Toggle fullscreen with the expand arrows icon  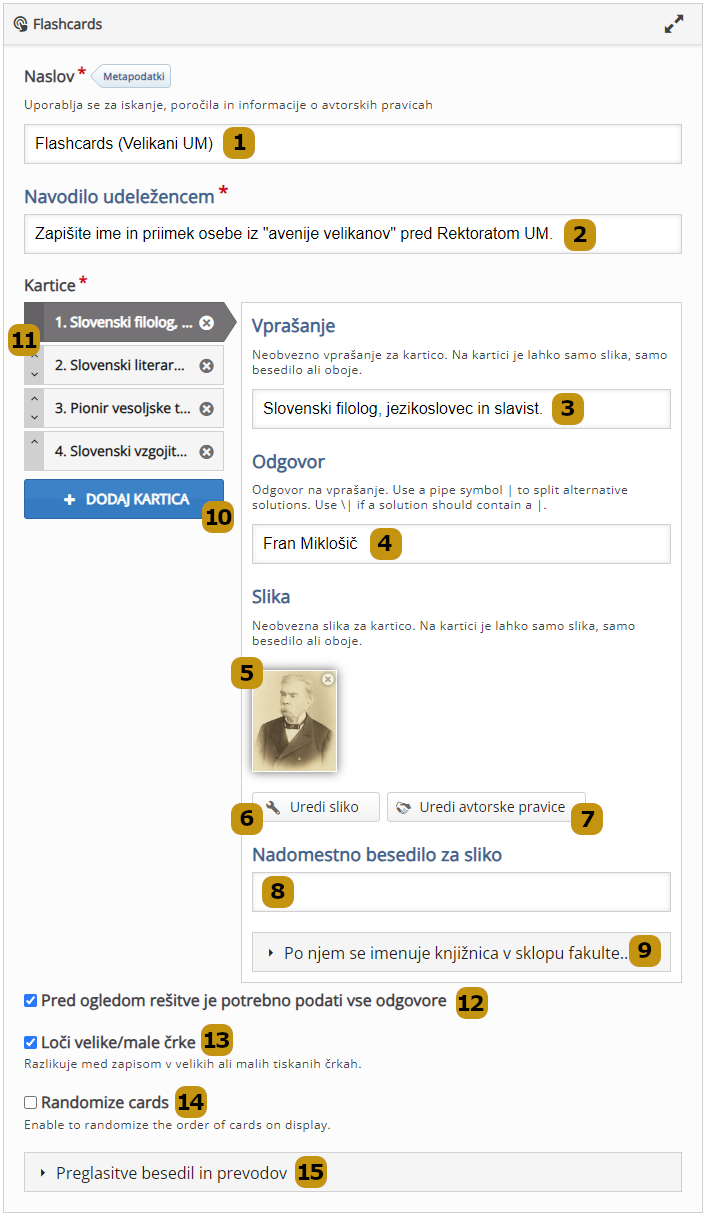(674, 24)
